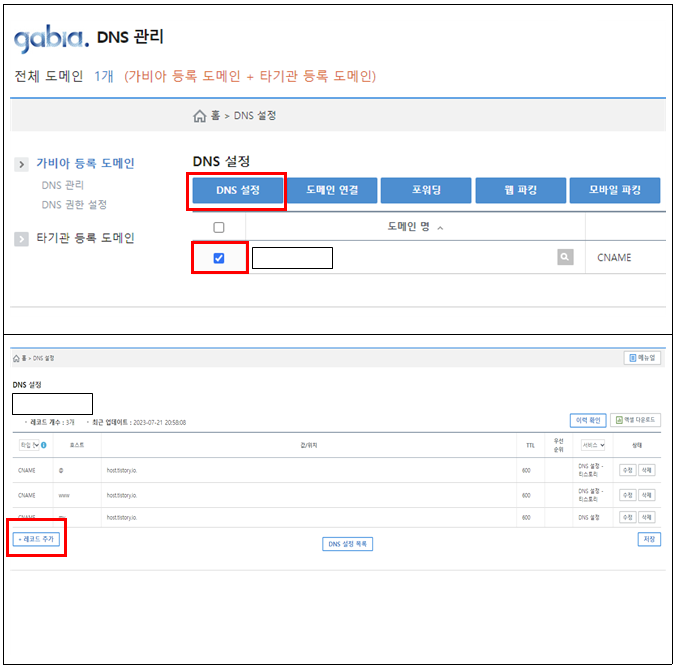The width and height of the screenshot is (674, 668).
Task: Uncheck the checked domain row checkbox
Action: (219, 258)
